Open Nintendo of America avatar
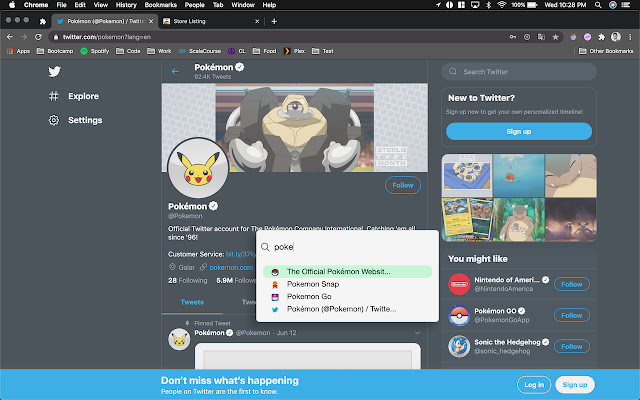 point(459,284)
